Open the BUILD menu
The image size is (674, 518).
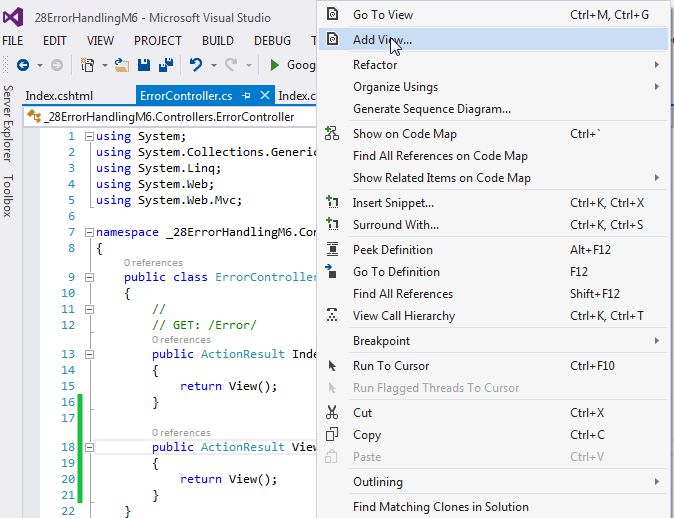pyautogui.click(x=218, y=40)
